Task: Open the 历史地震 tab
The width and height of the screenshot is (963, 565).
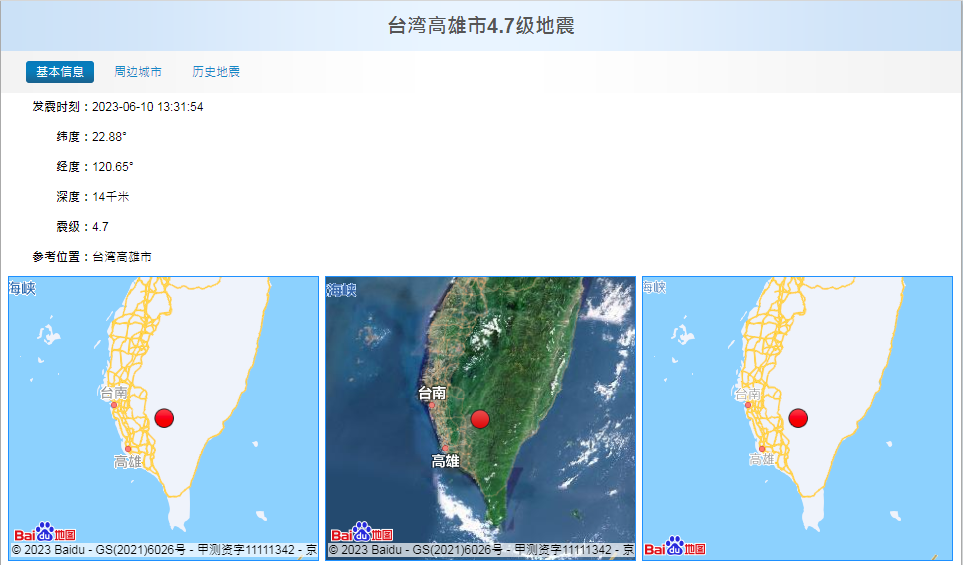Action: 216,72
